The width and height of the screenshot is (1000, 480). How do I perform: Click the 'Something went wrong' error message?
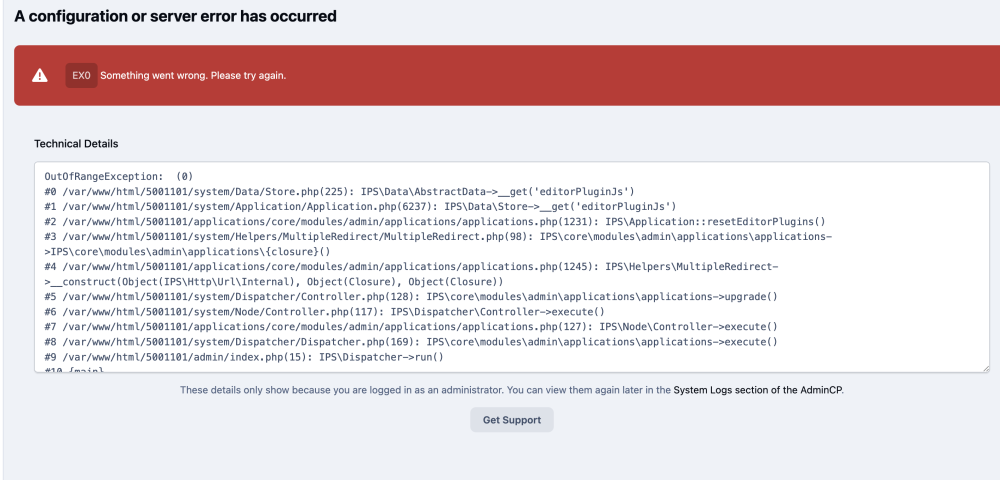(193, 75)
